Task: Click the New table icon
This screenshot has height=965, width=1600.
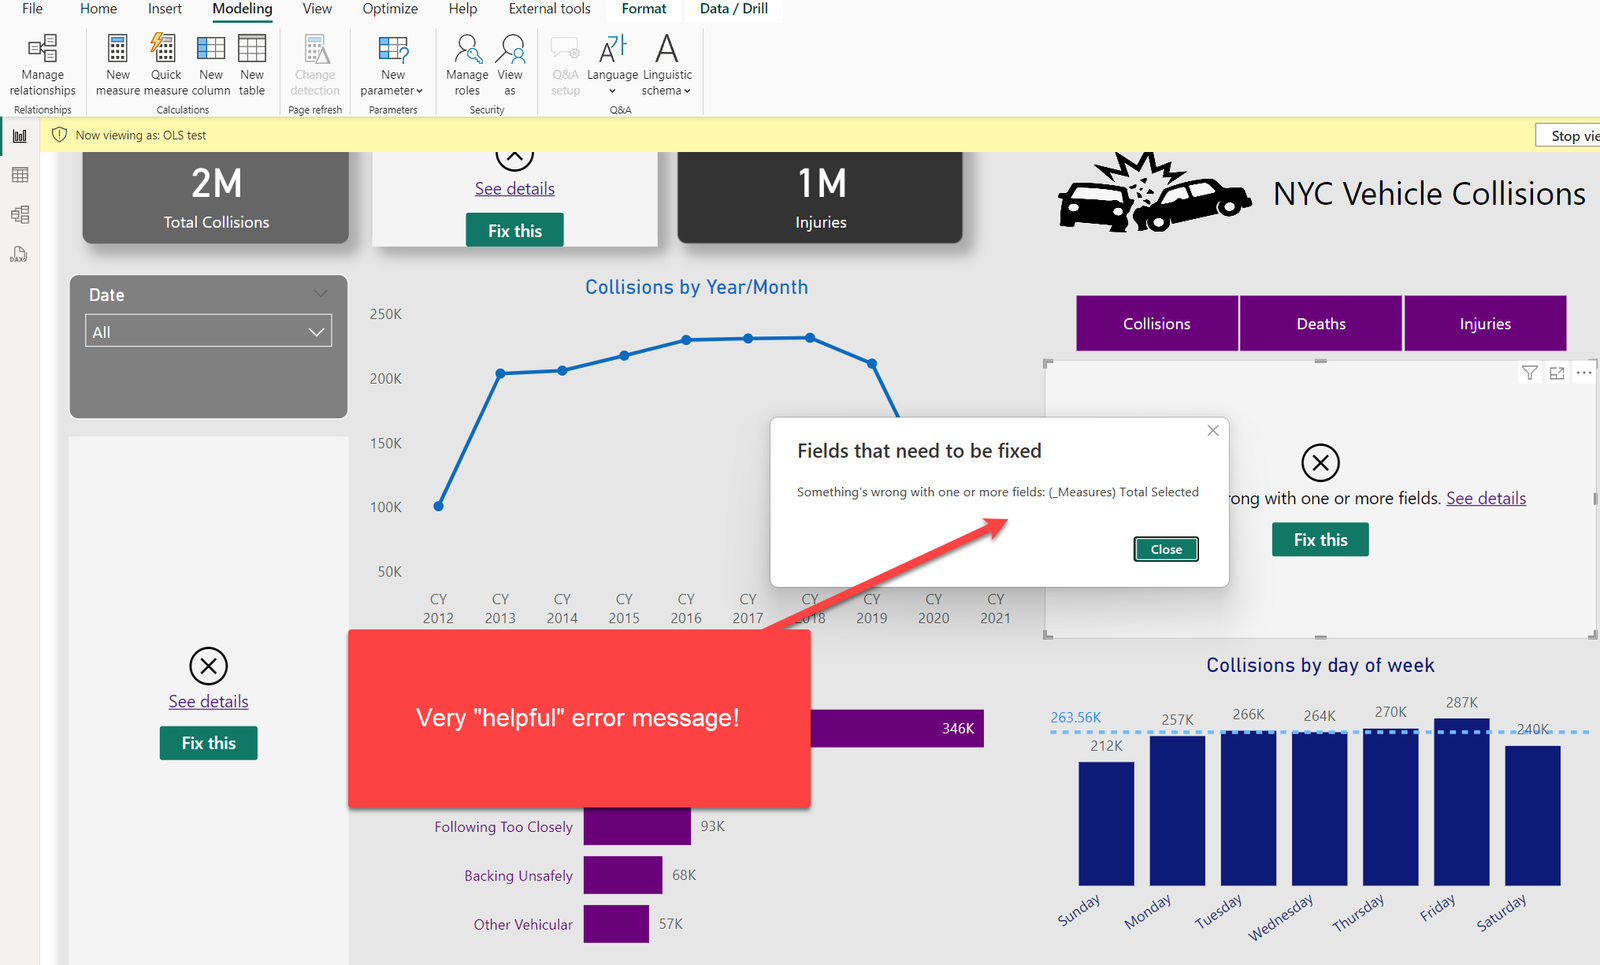Action: pos(252,65)
